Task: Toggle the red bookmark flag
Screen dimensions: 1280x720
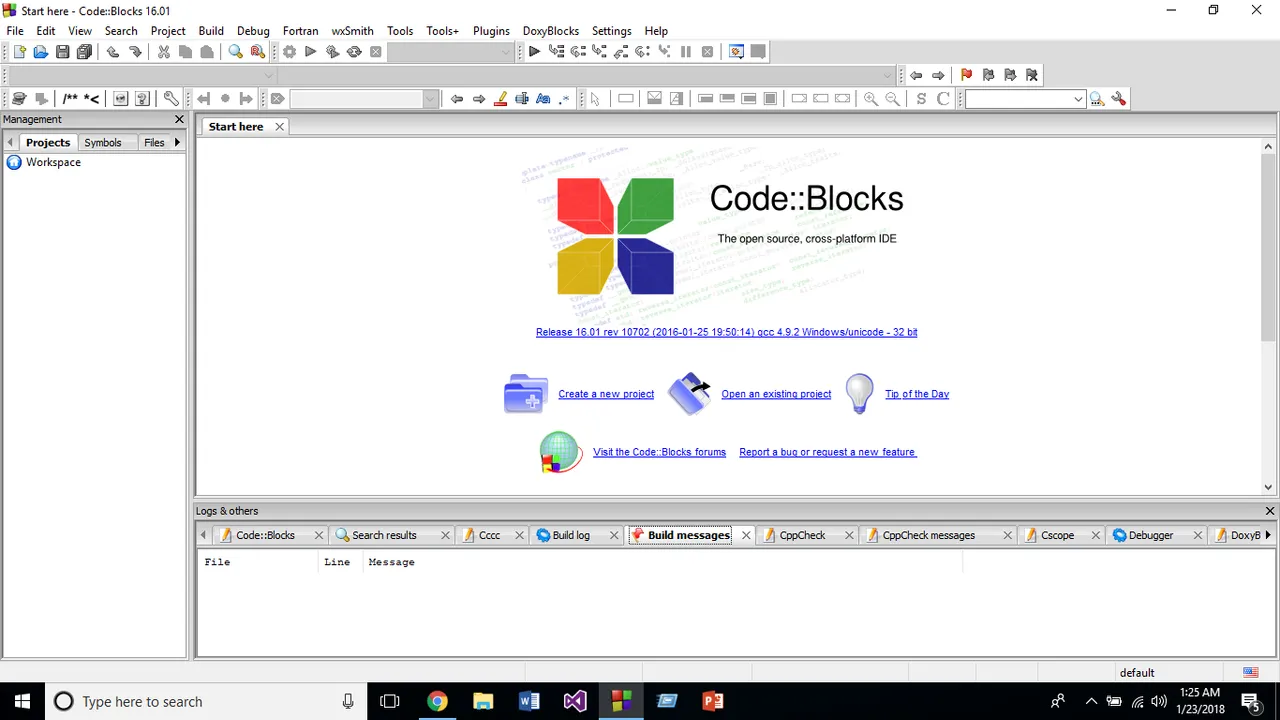Action: [x=966, y=75]
